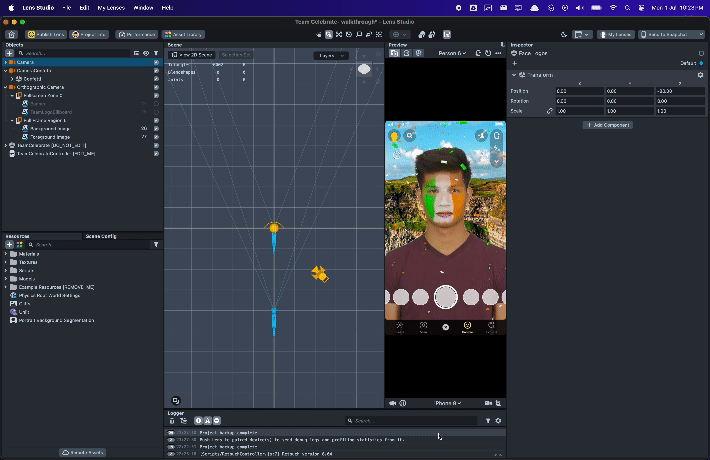Image resolution: width=710 pixels, height=460 pixels.
Task: Toggle the Foreground Image checkbox
Action: [x=156, y=137]
